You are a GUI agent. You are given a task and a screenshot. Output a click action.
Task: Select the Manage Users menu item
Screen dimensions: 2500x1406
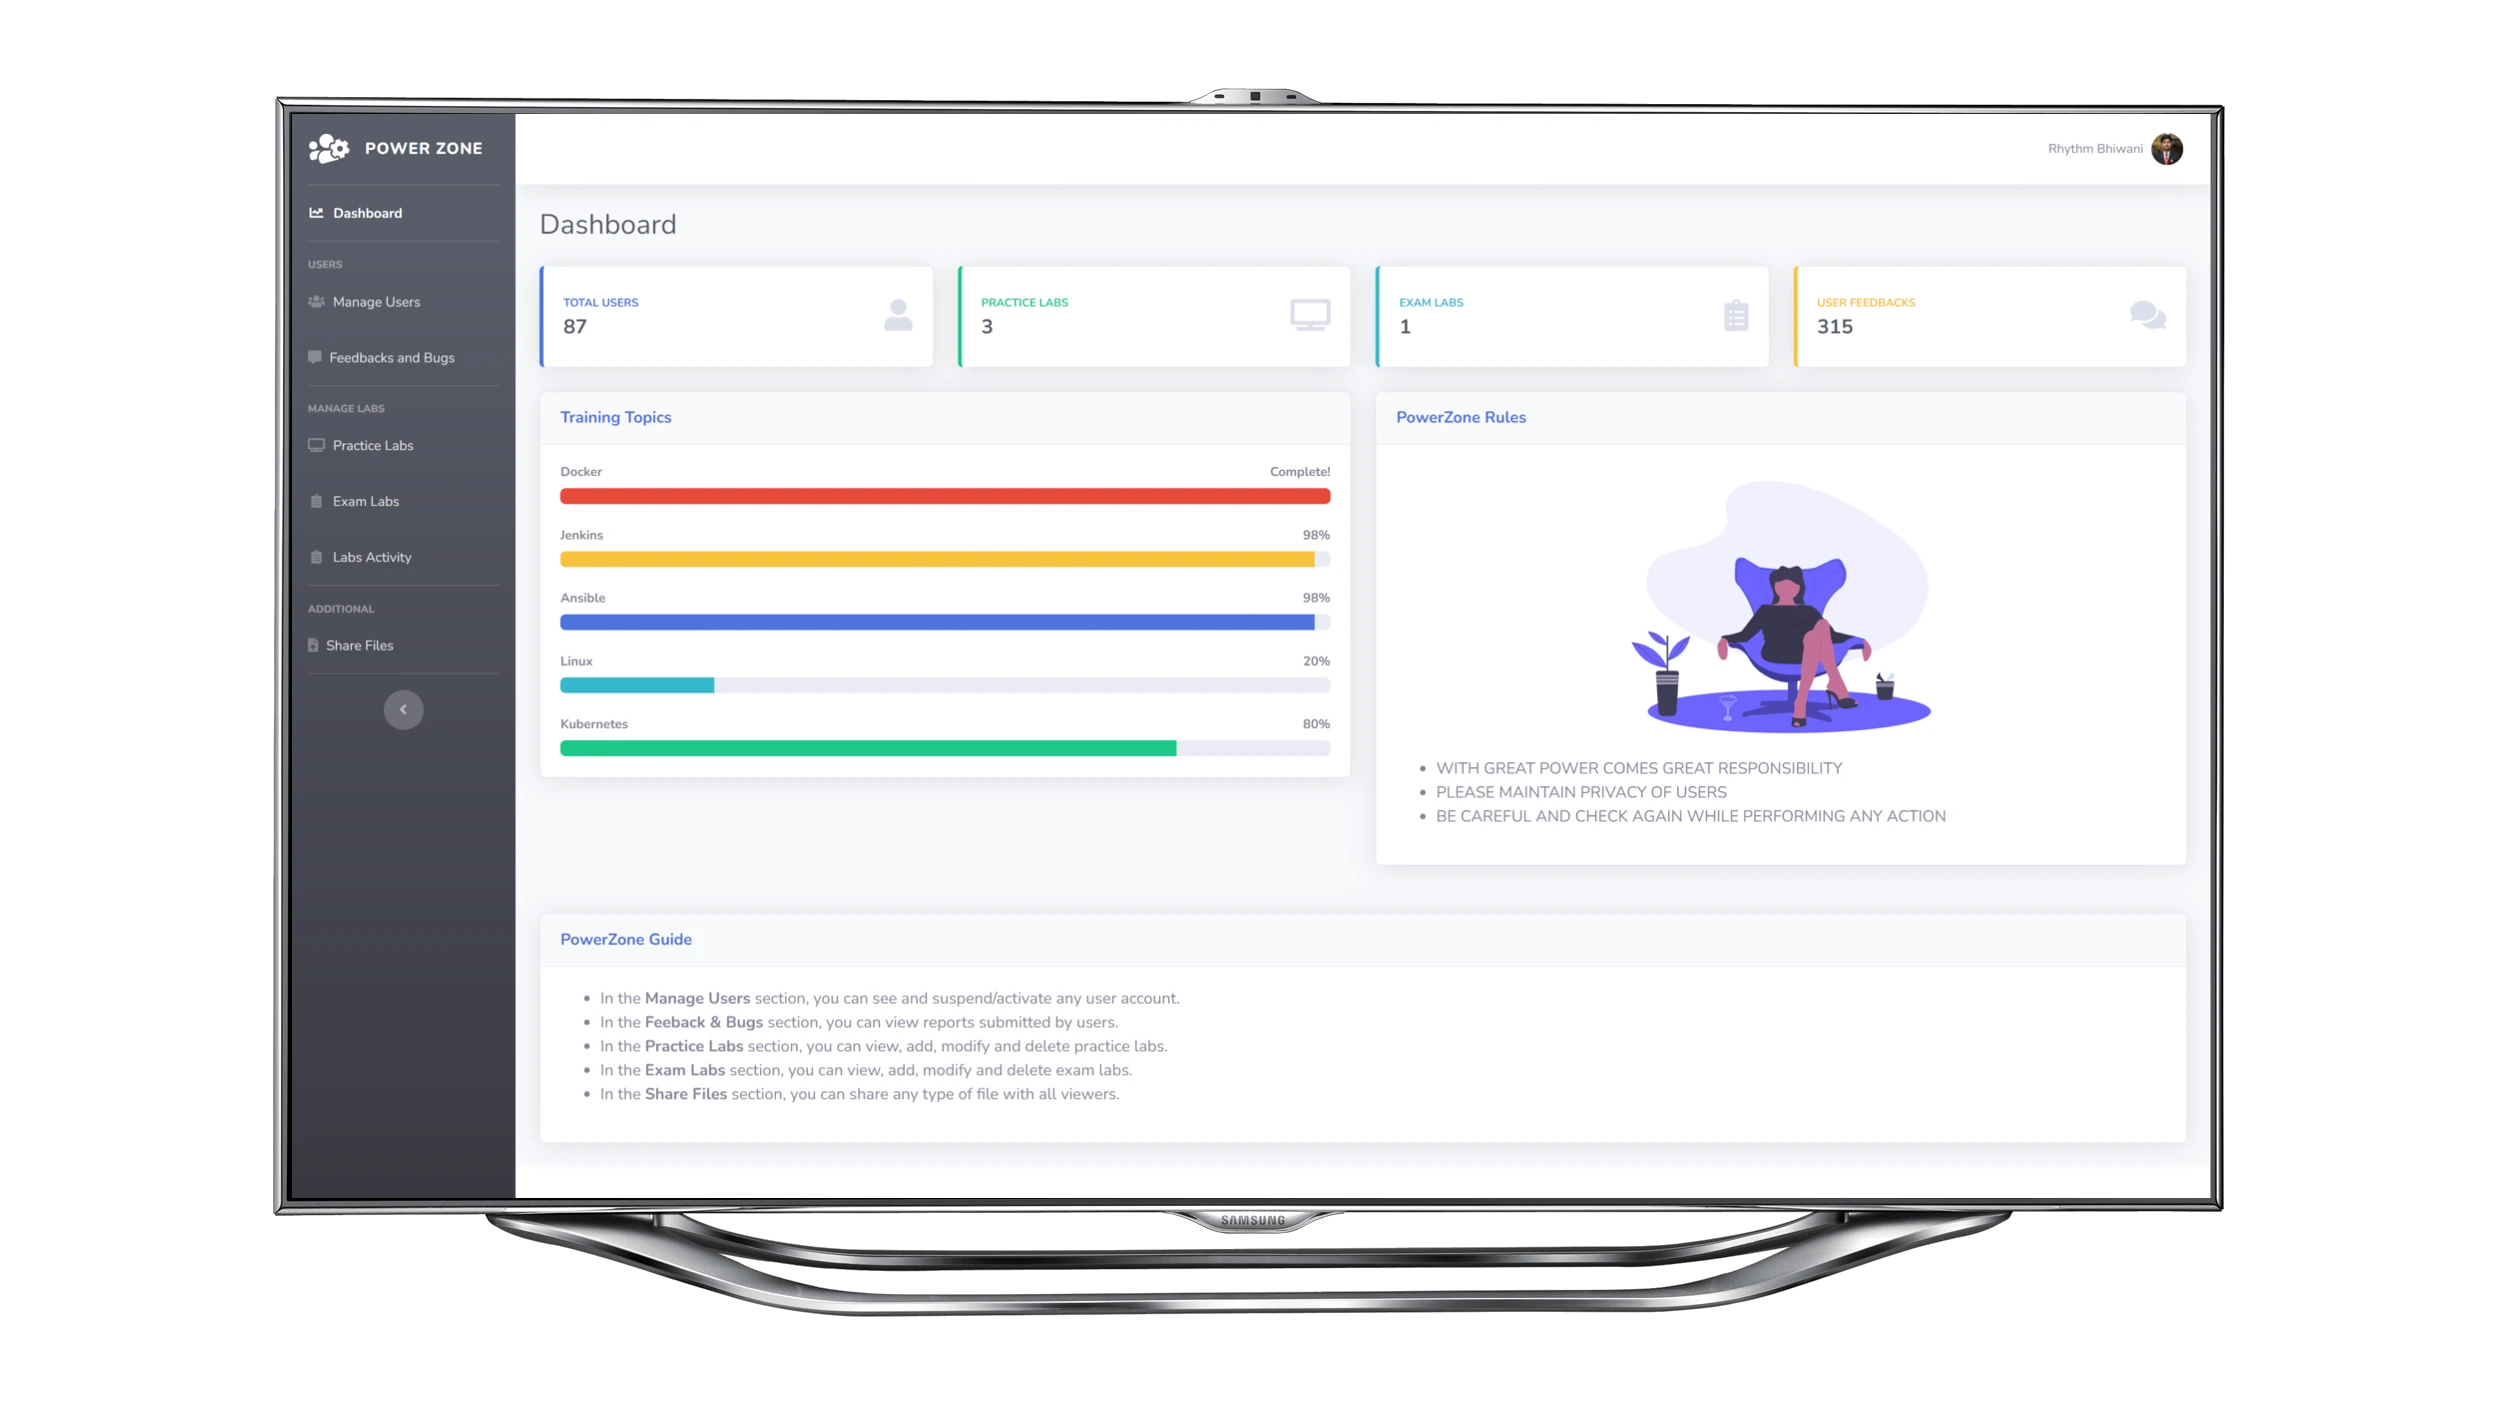[x=374, y=300]
